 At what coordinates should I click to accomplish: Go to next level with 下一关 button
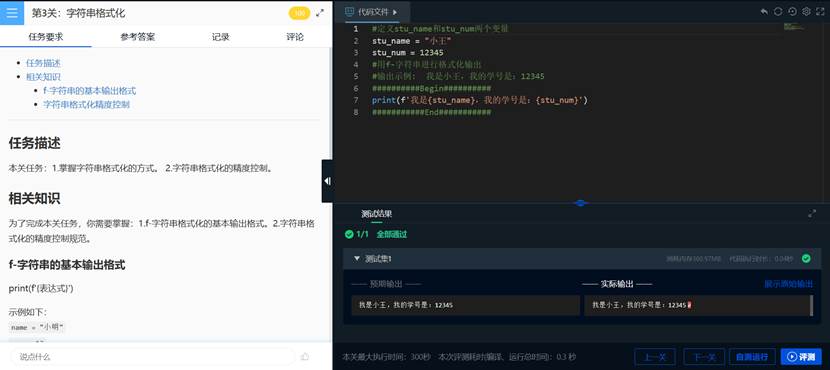click(x=704, y=357)
